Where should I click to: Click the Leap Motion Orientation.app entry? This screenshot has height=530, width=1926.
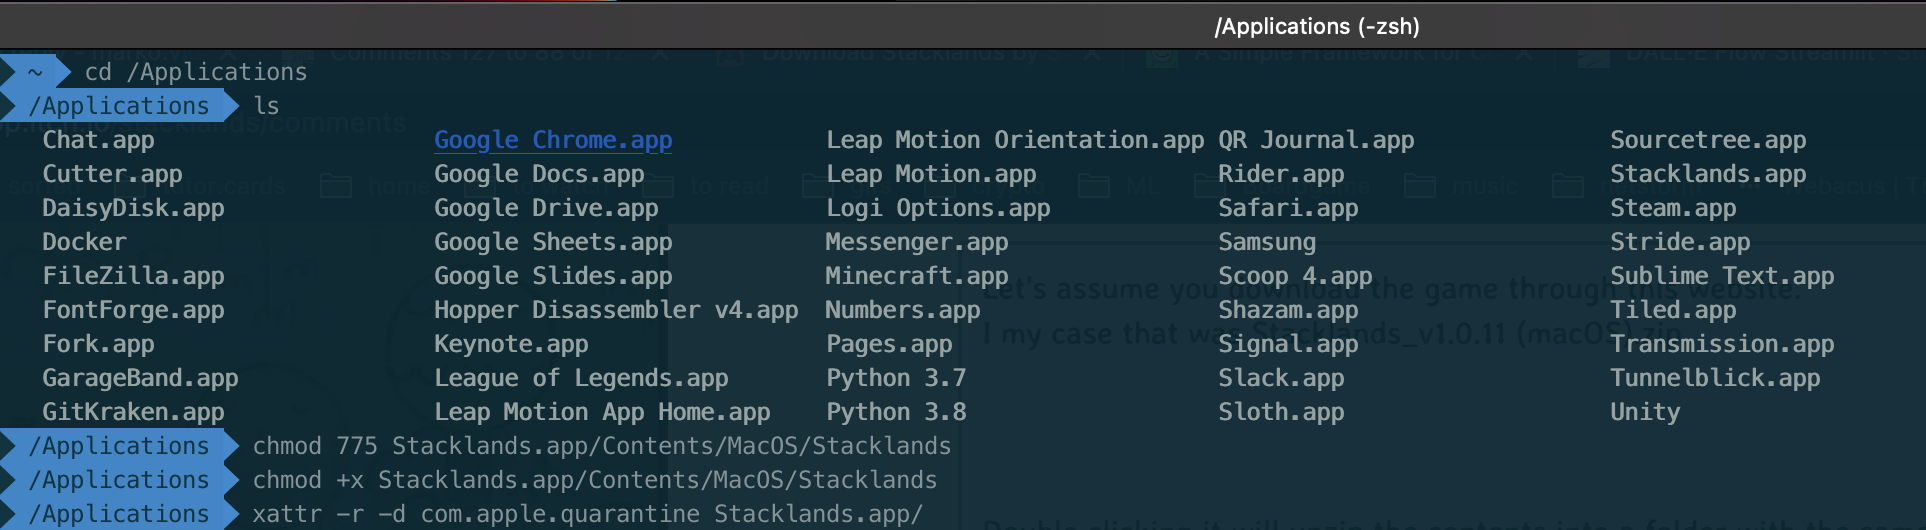1014,140
